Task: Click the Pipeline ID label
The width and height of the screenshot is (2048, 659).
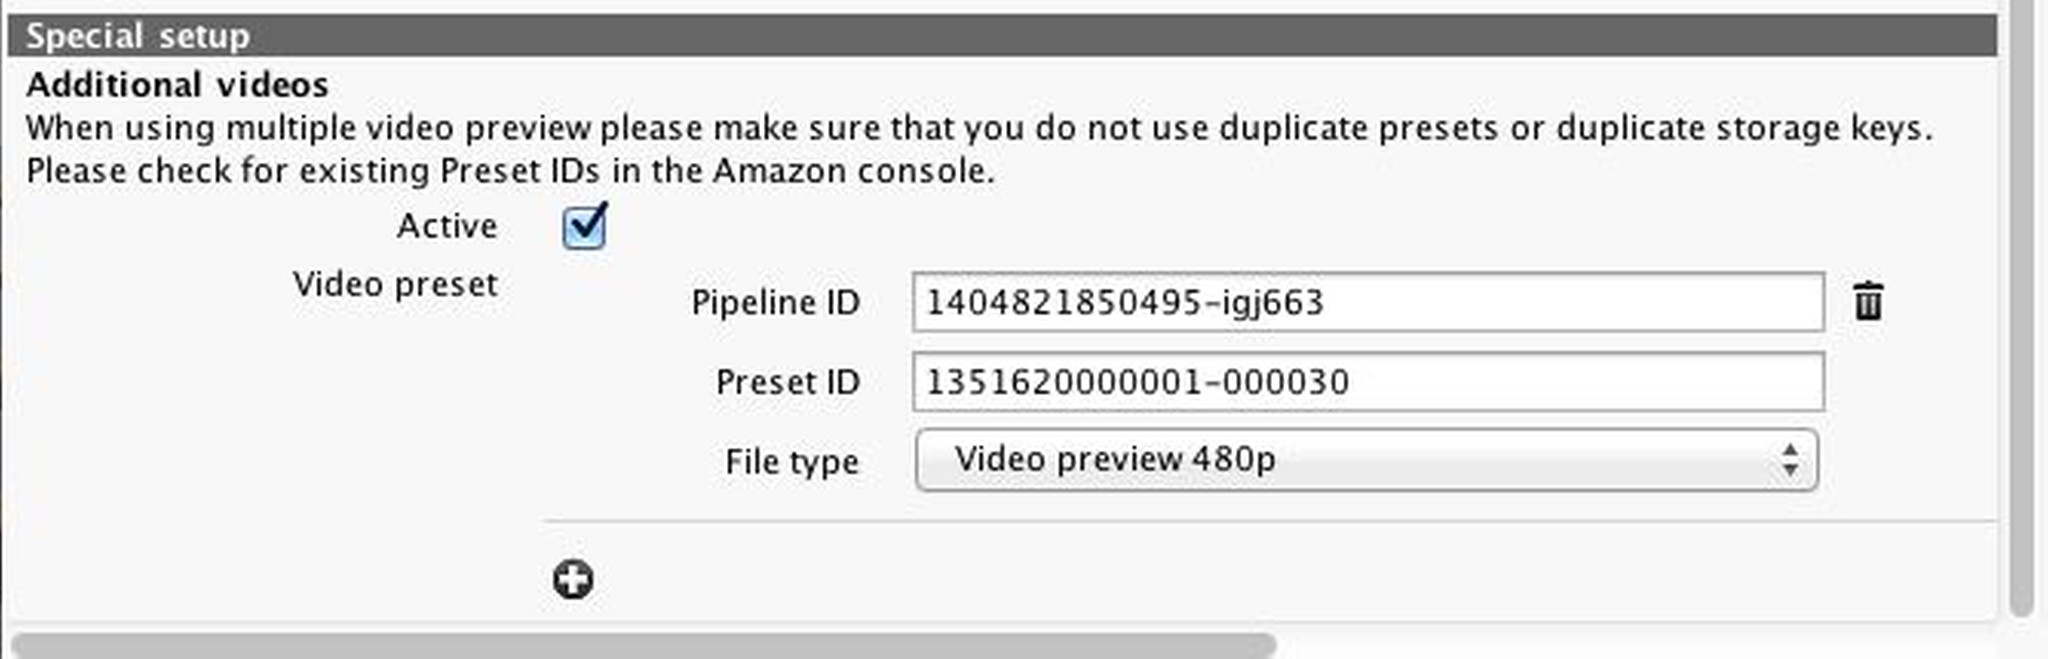Action: [x=775, y=302]
